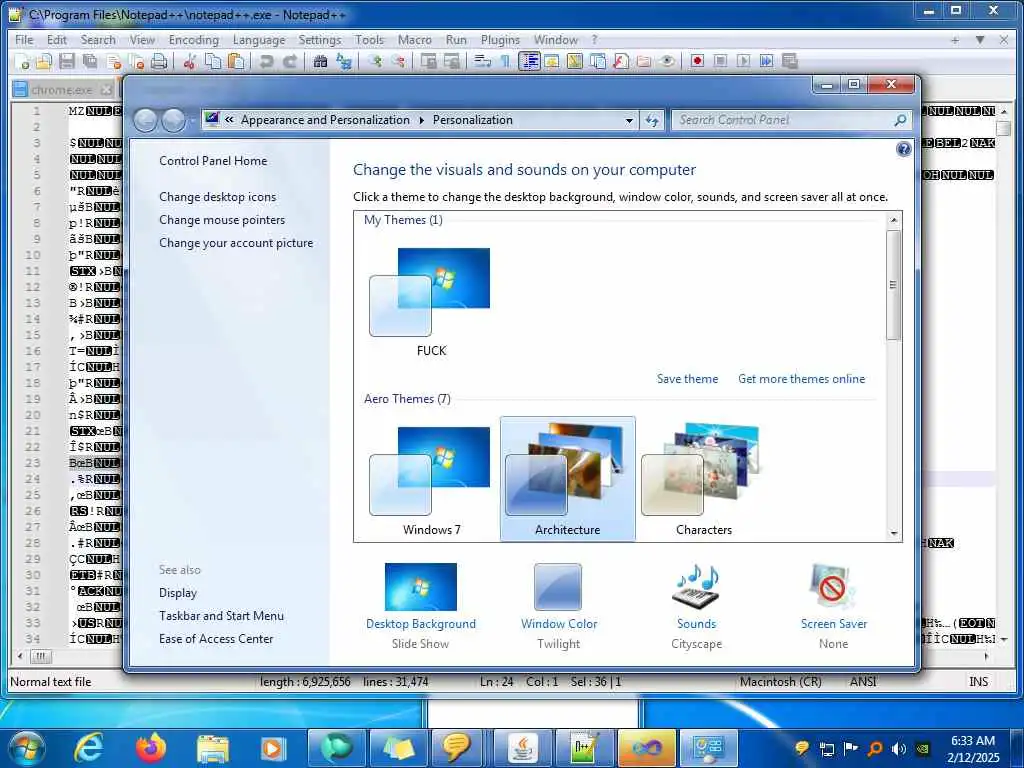Click the Undo arrow in Notepad++ toolbar

tap(266, 61)
